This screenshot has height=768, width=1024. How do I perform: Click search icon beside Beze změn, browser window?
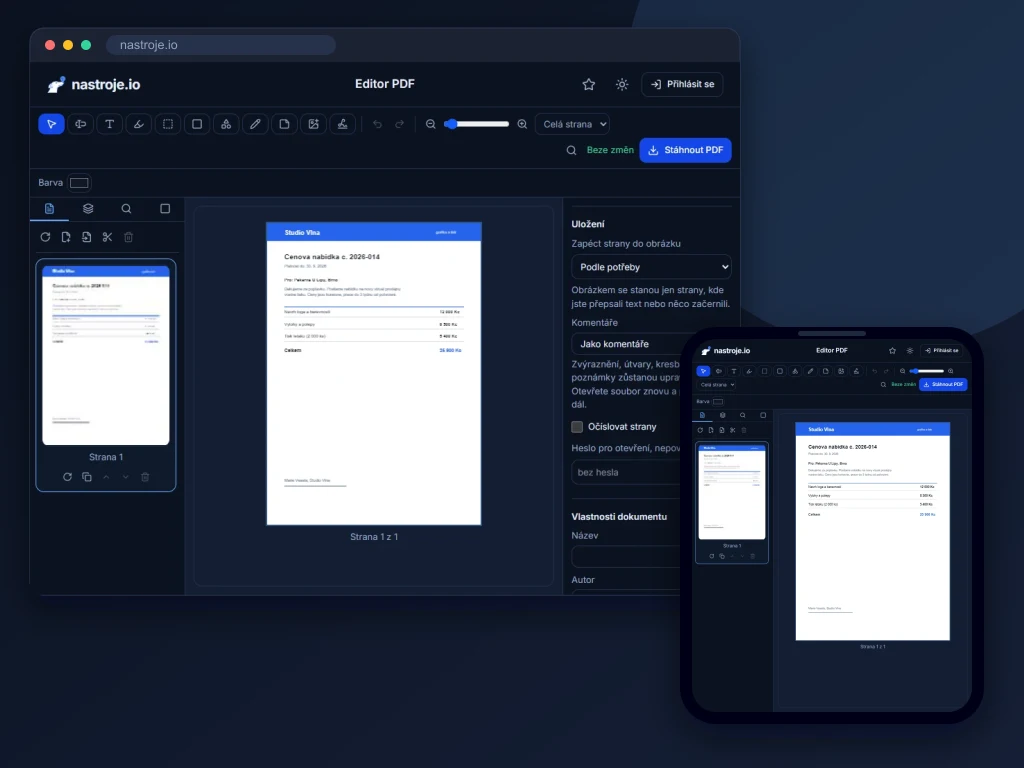click(x=571, y=150)
